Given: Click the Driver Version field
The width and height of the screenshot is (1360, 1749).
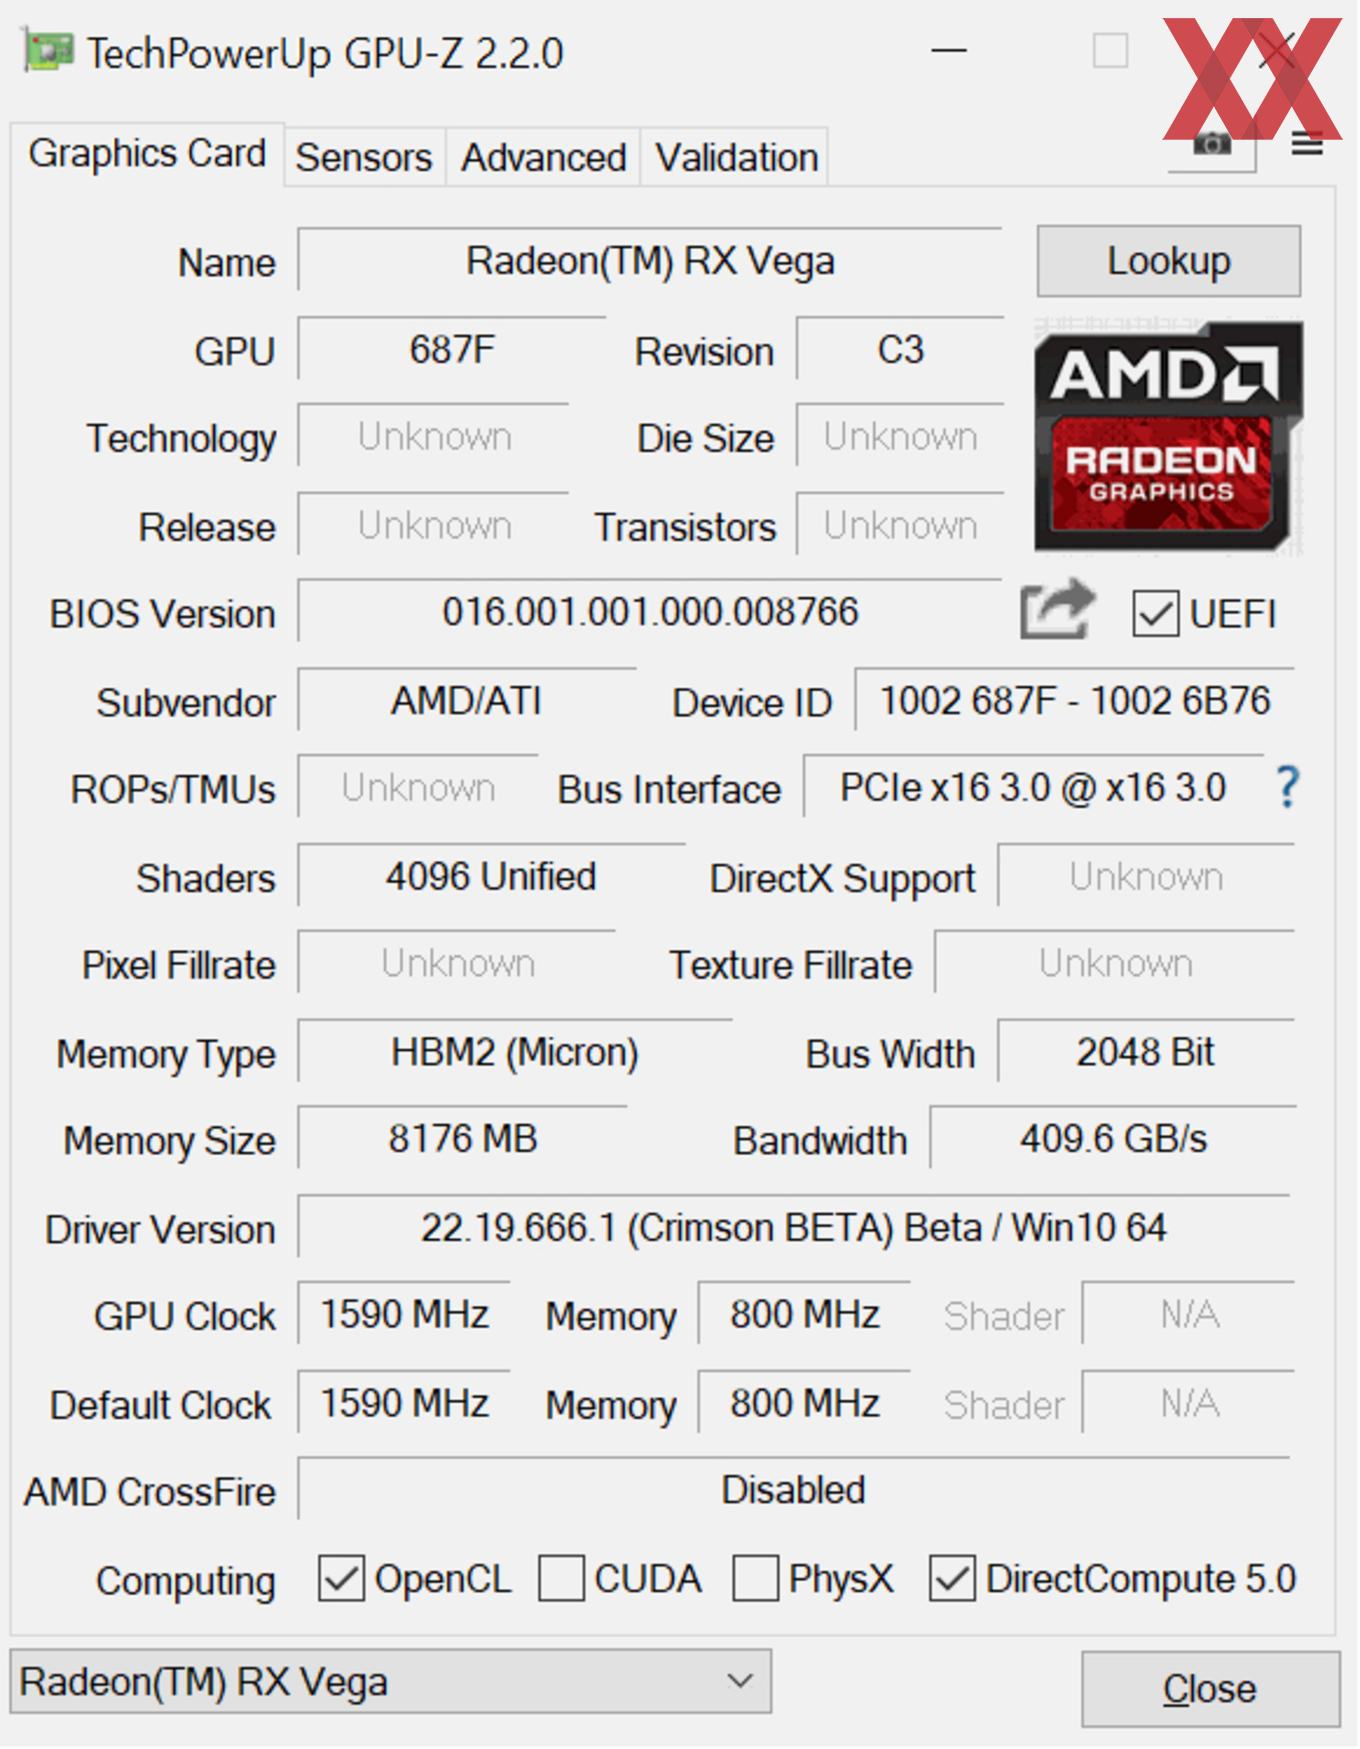Looking at the screenshot, I should click(x=794, y=1227).
